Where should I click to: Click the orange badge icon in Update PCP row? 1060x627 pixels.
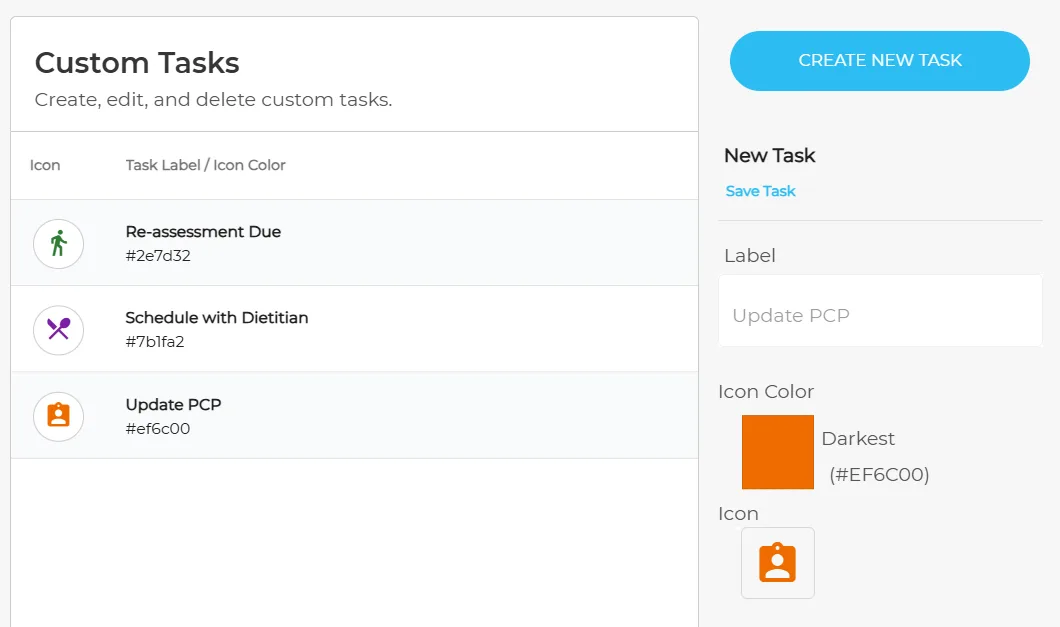[x=59, y=416]
